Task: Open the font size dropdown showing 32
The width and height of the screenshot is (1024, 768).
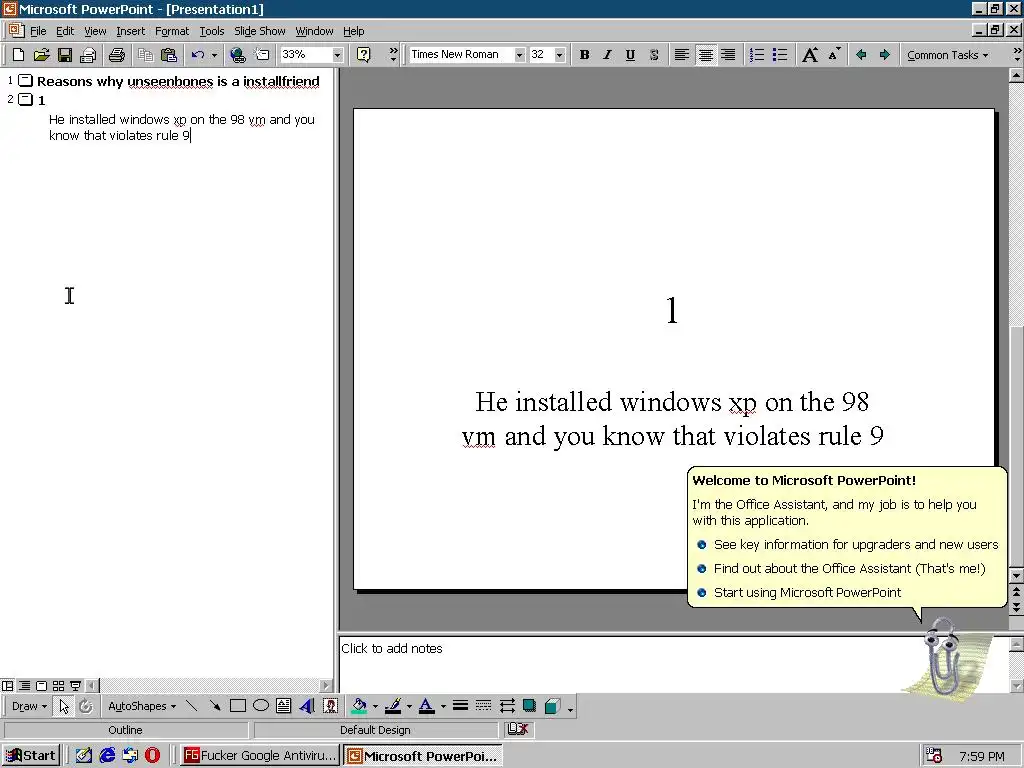Action: [560, 55]
